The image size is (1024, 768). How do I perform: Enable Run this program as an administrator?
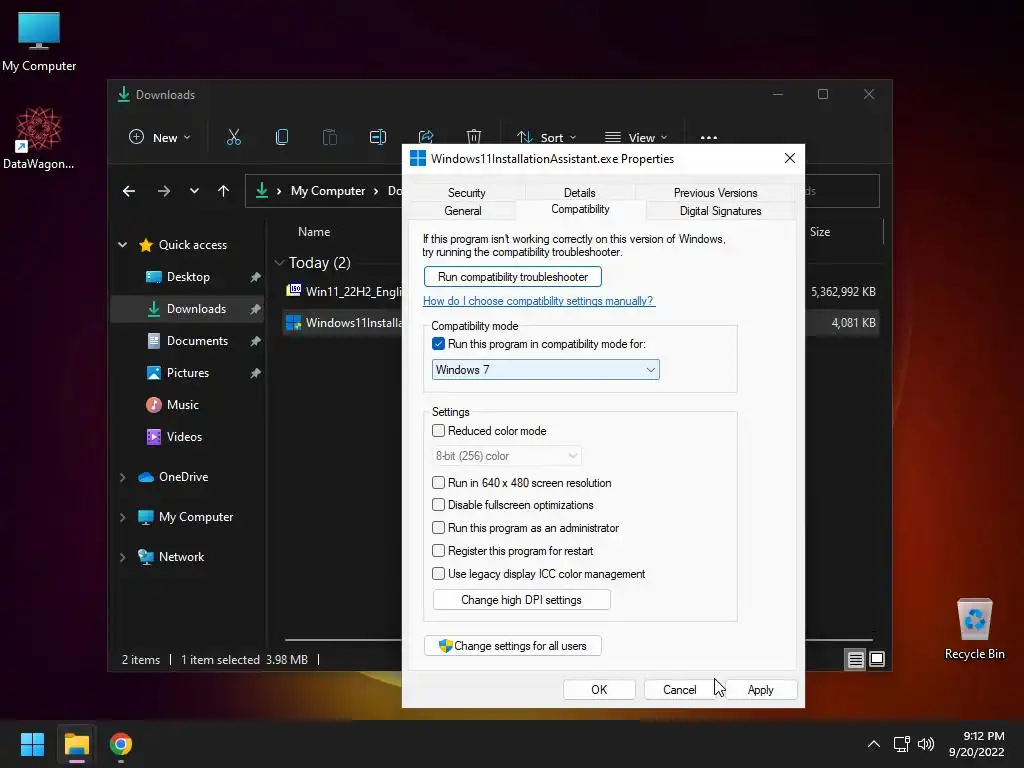pyautogui.click(x=438, y=527)
